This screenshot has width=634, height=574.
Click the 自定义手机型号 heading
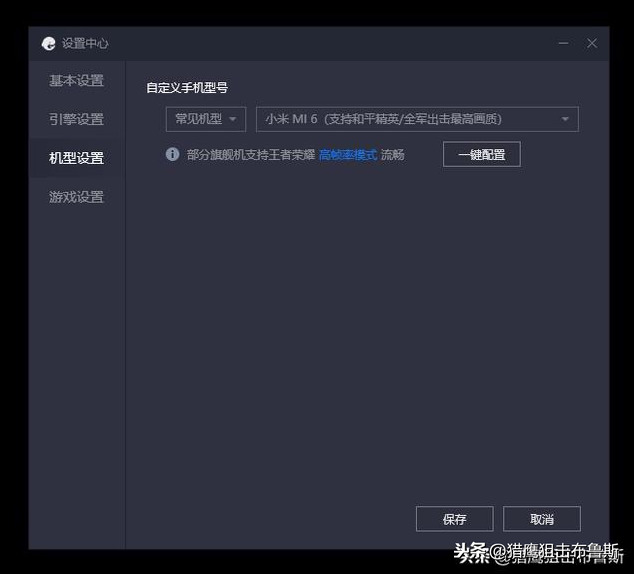coord(187,88)
